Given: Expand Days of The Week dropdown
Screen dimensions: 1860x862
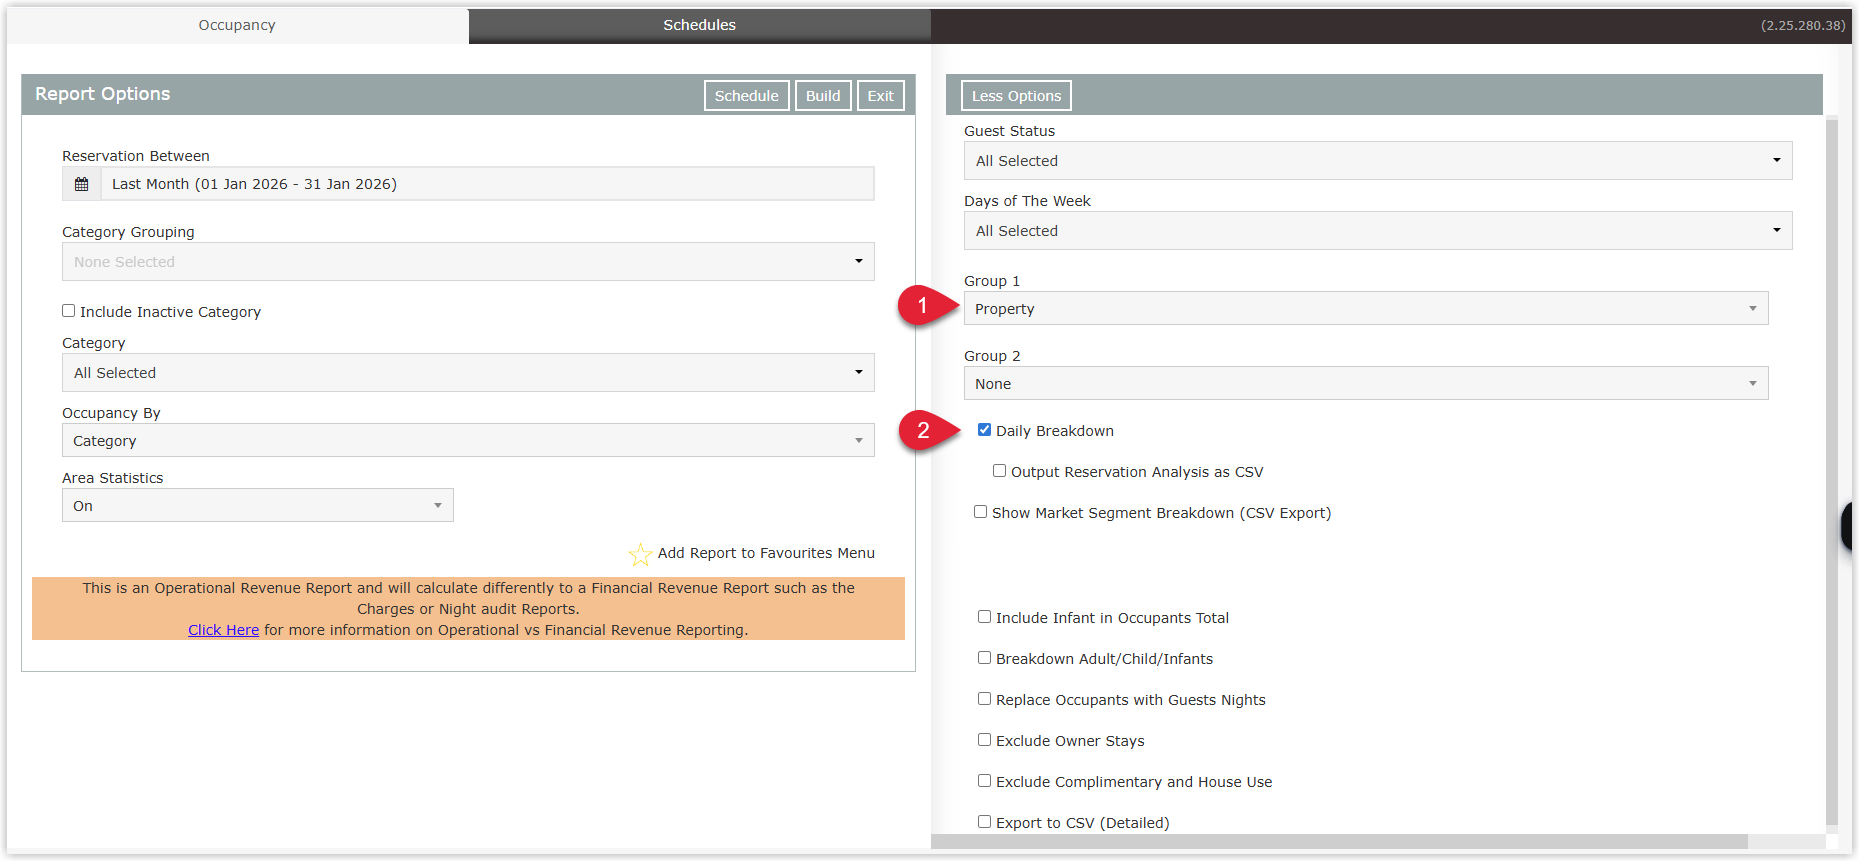Looking at the screenshot, I should point(1377,231).
